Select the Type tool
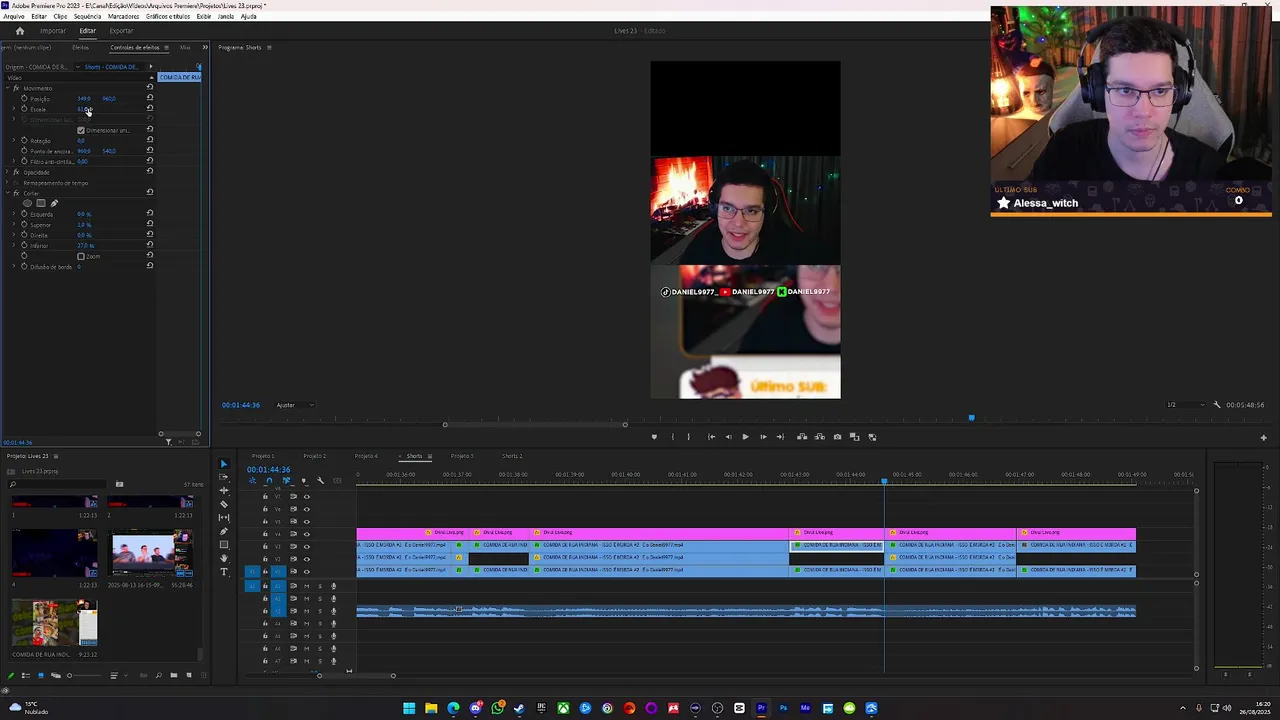The height and width of the screenshot is (720, 1280). [x=224, y=572]
